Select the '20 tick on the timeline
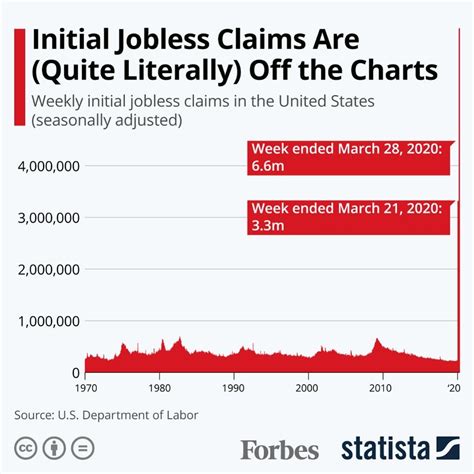Viewport: 474px width, 474px height. click(454, 388)
